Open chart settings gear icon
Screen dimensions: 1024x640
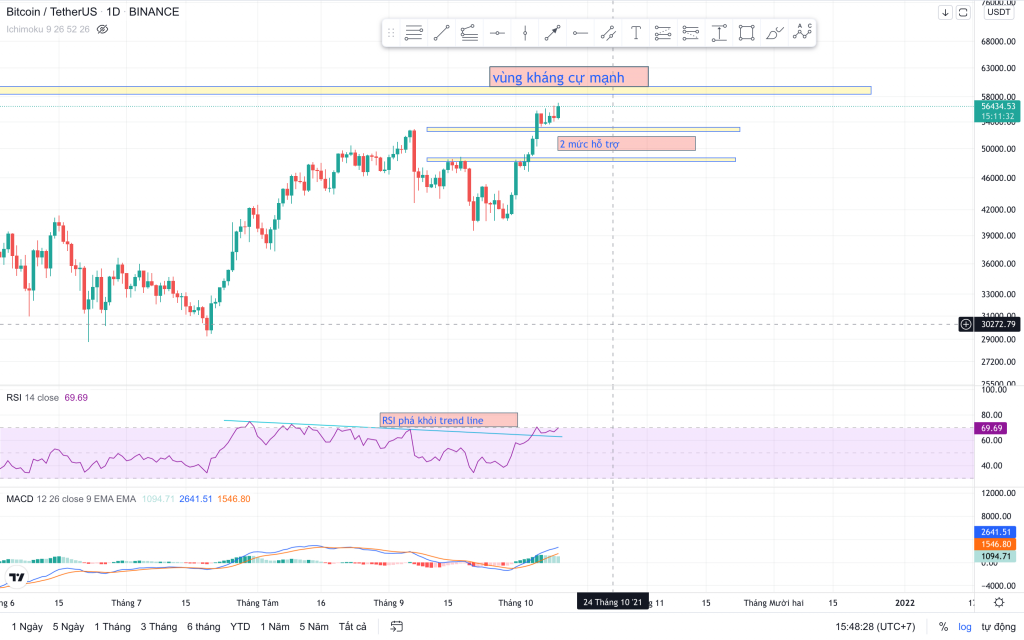(x=999, y=602)
